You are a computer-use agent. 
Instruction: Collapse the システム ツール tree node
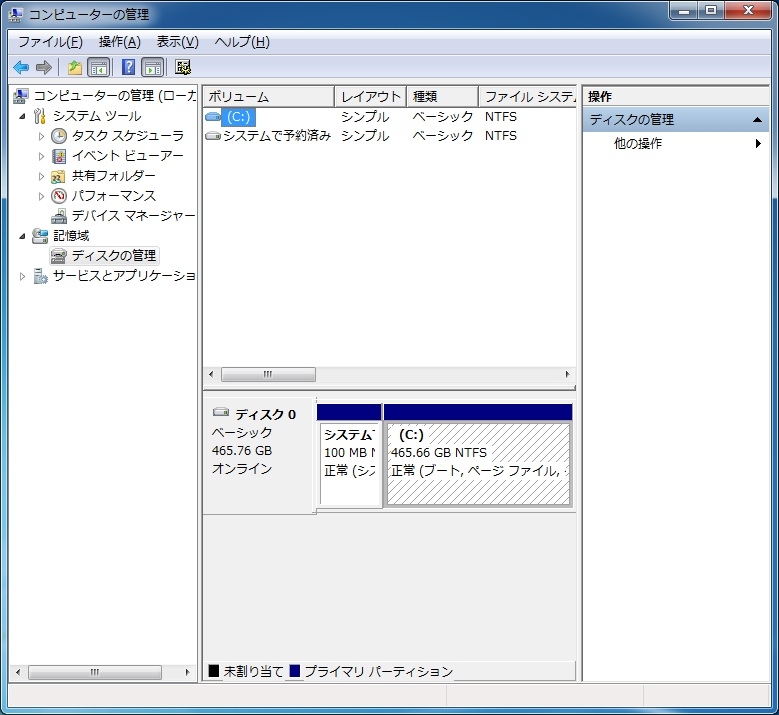coord(22,117)
